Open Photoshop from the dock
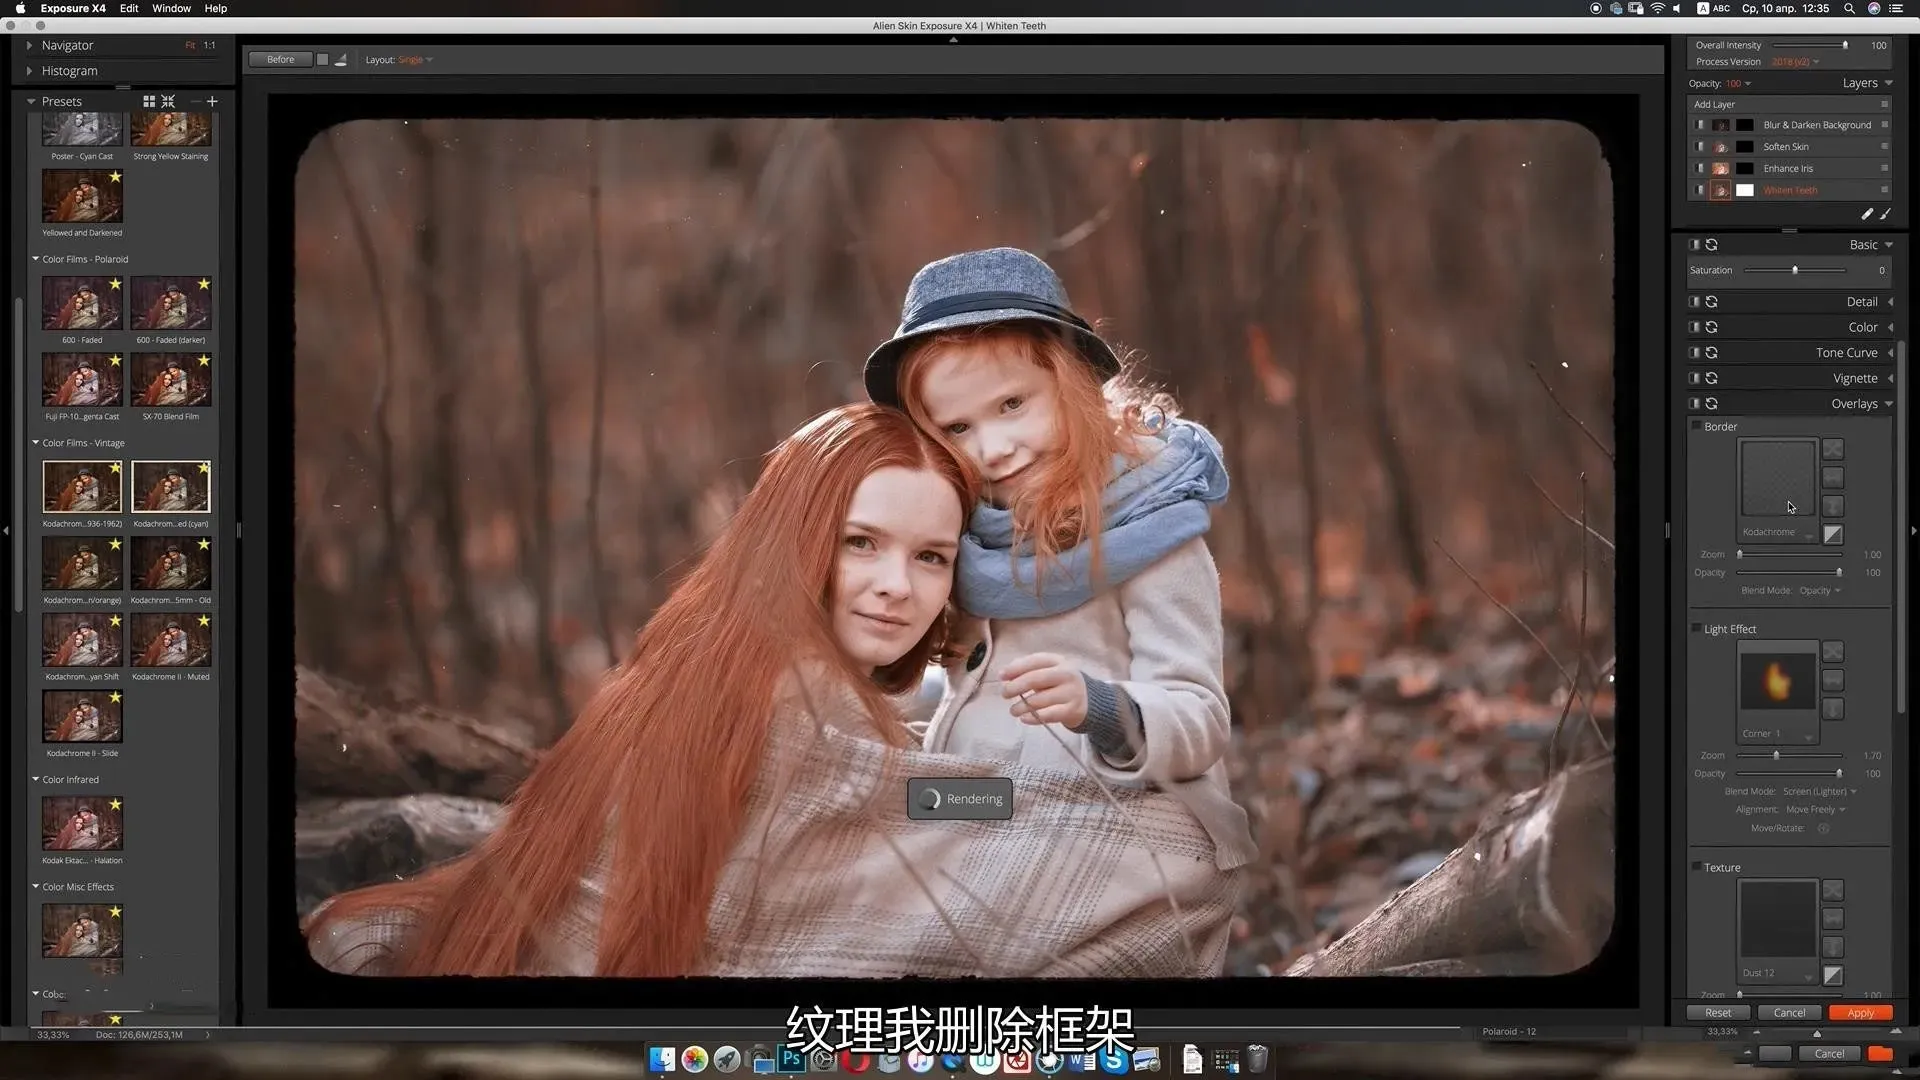The width and height of the screenshot is (1920, 1080). (791, 1060)
